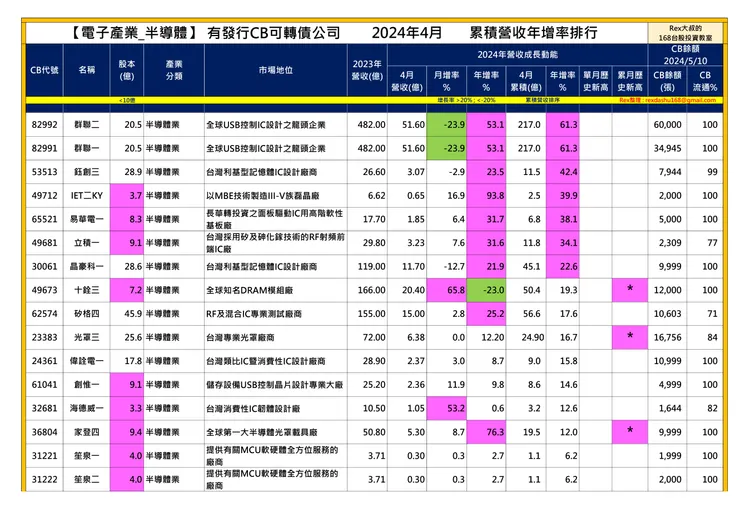Select the CB流通% column header

(x=705, y=81)
